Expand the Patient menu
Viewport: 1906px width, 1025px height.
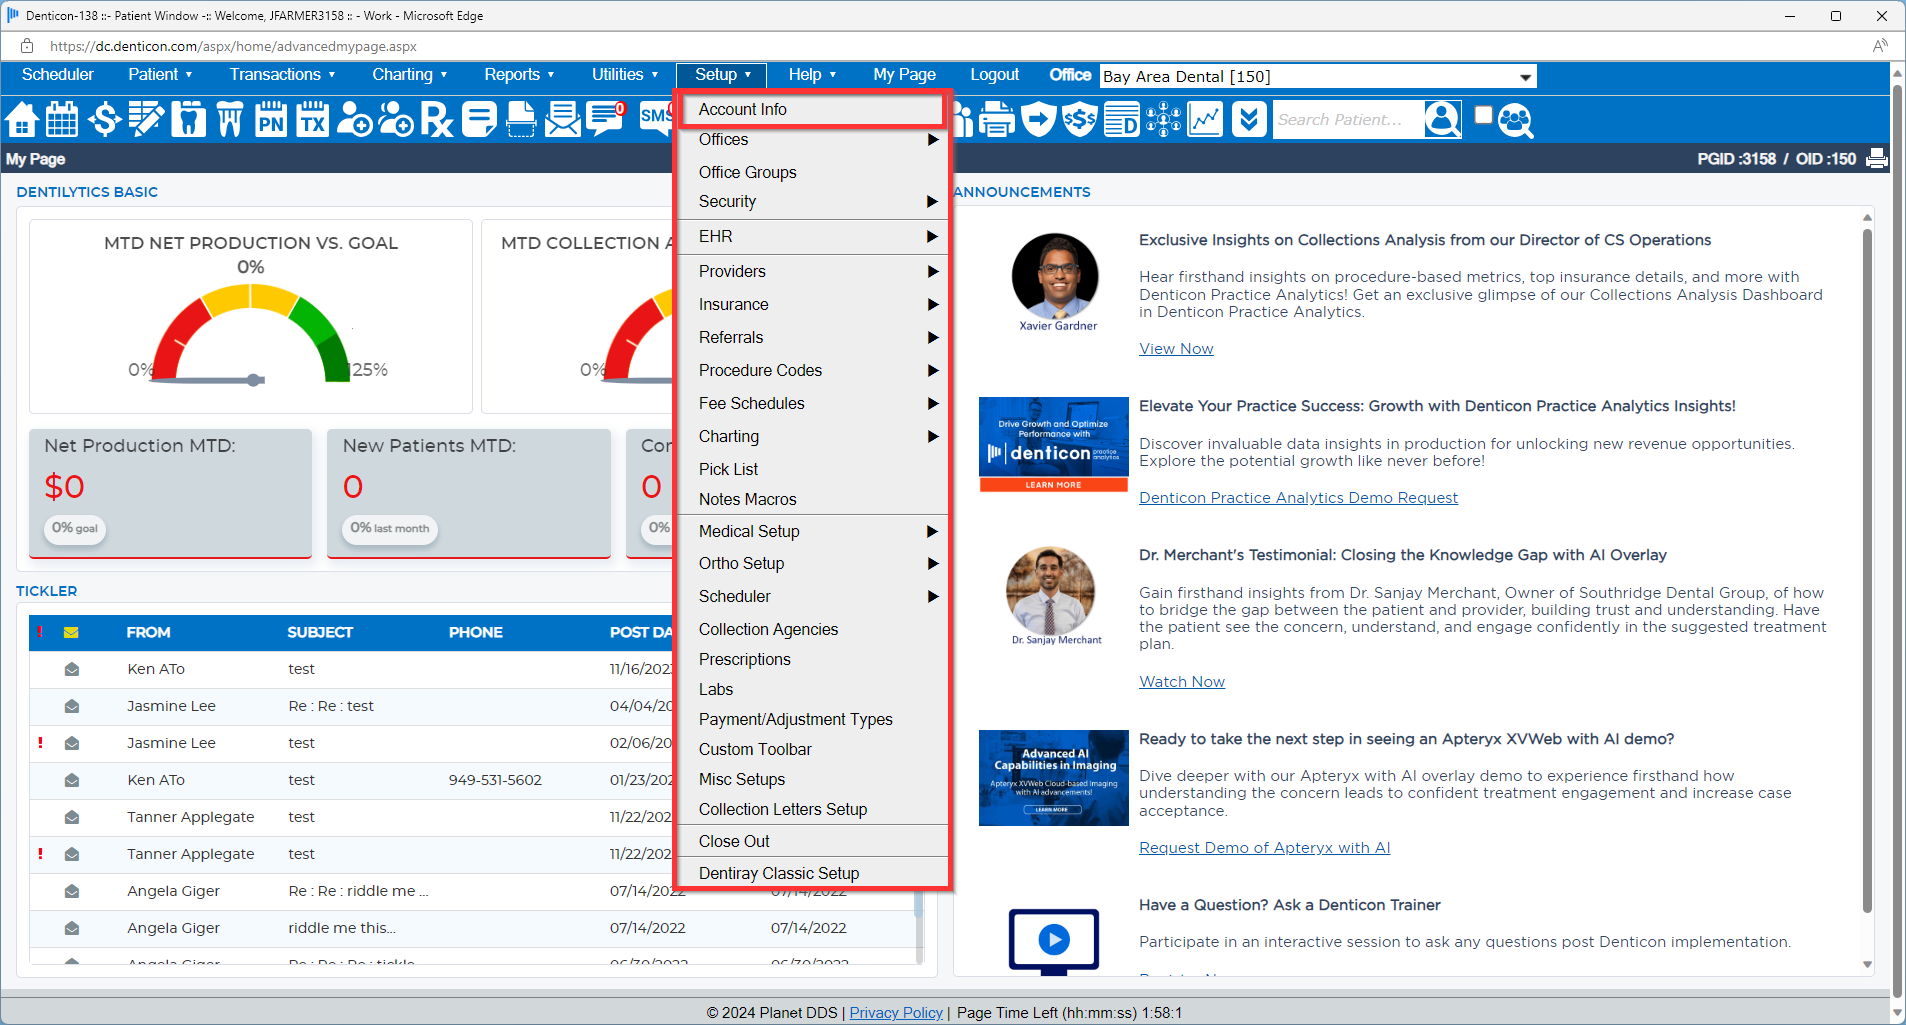click(160, 75)
